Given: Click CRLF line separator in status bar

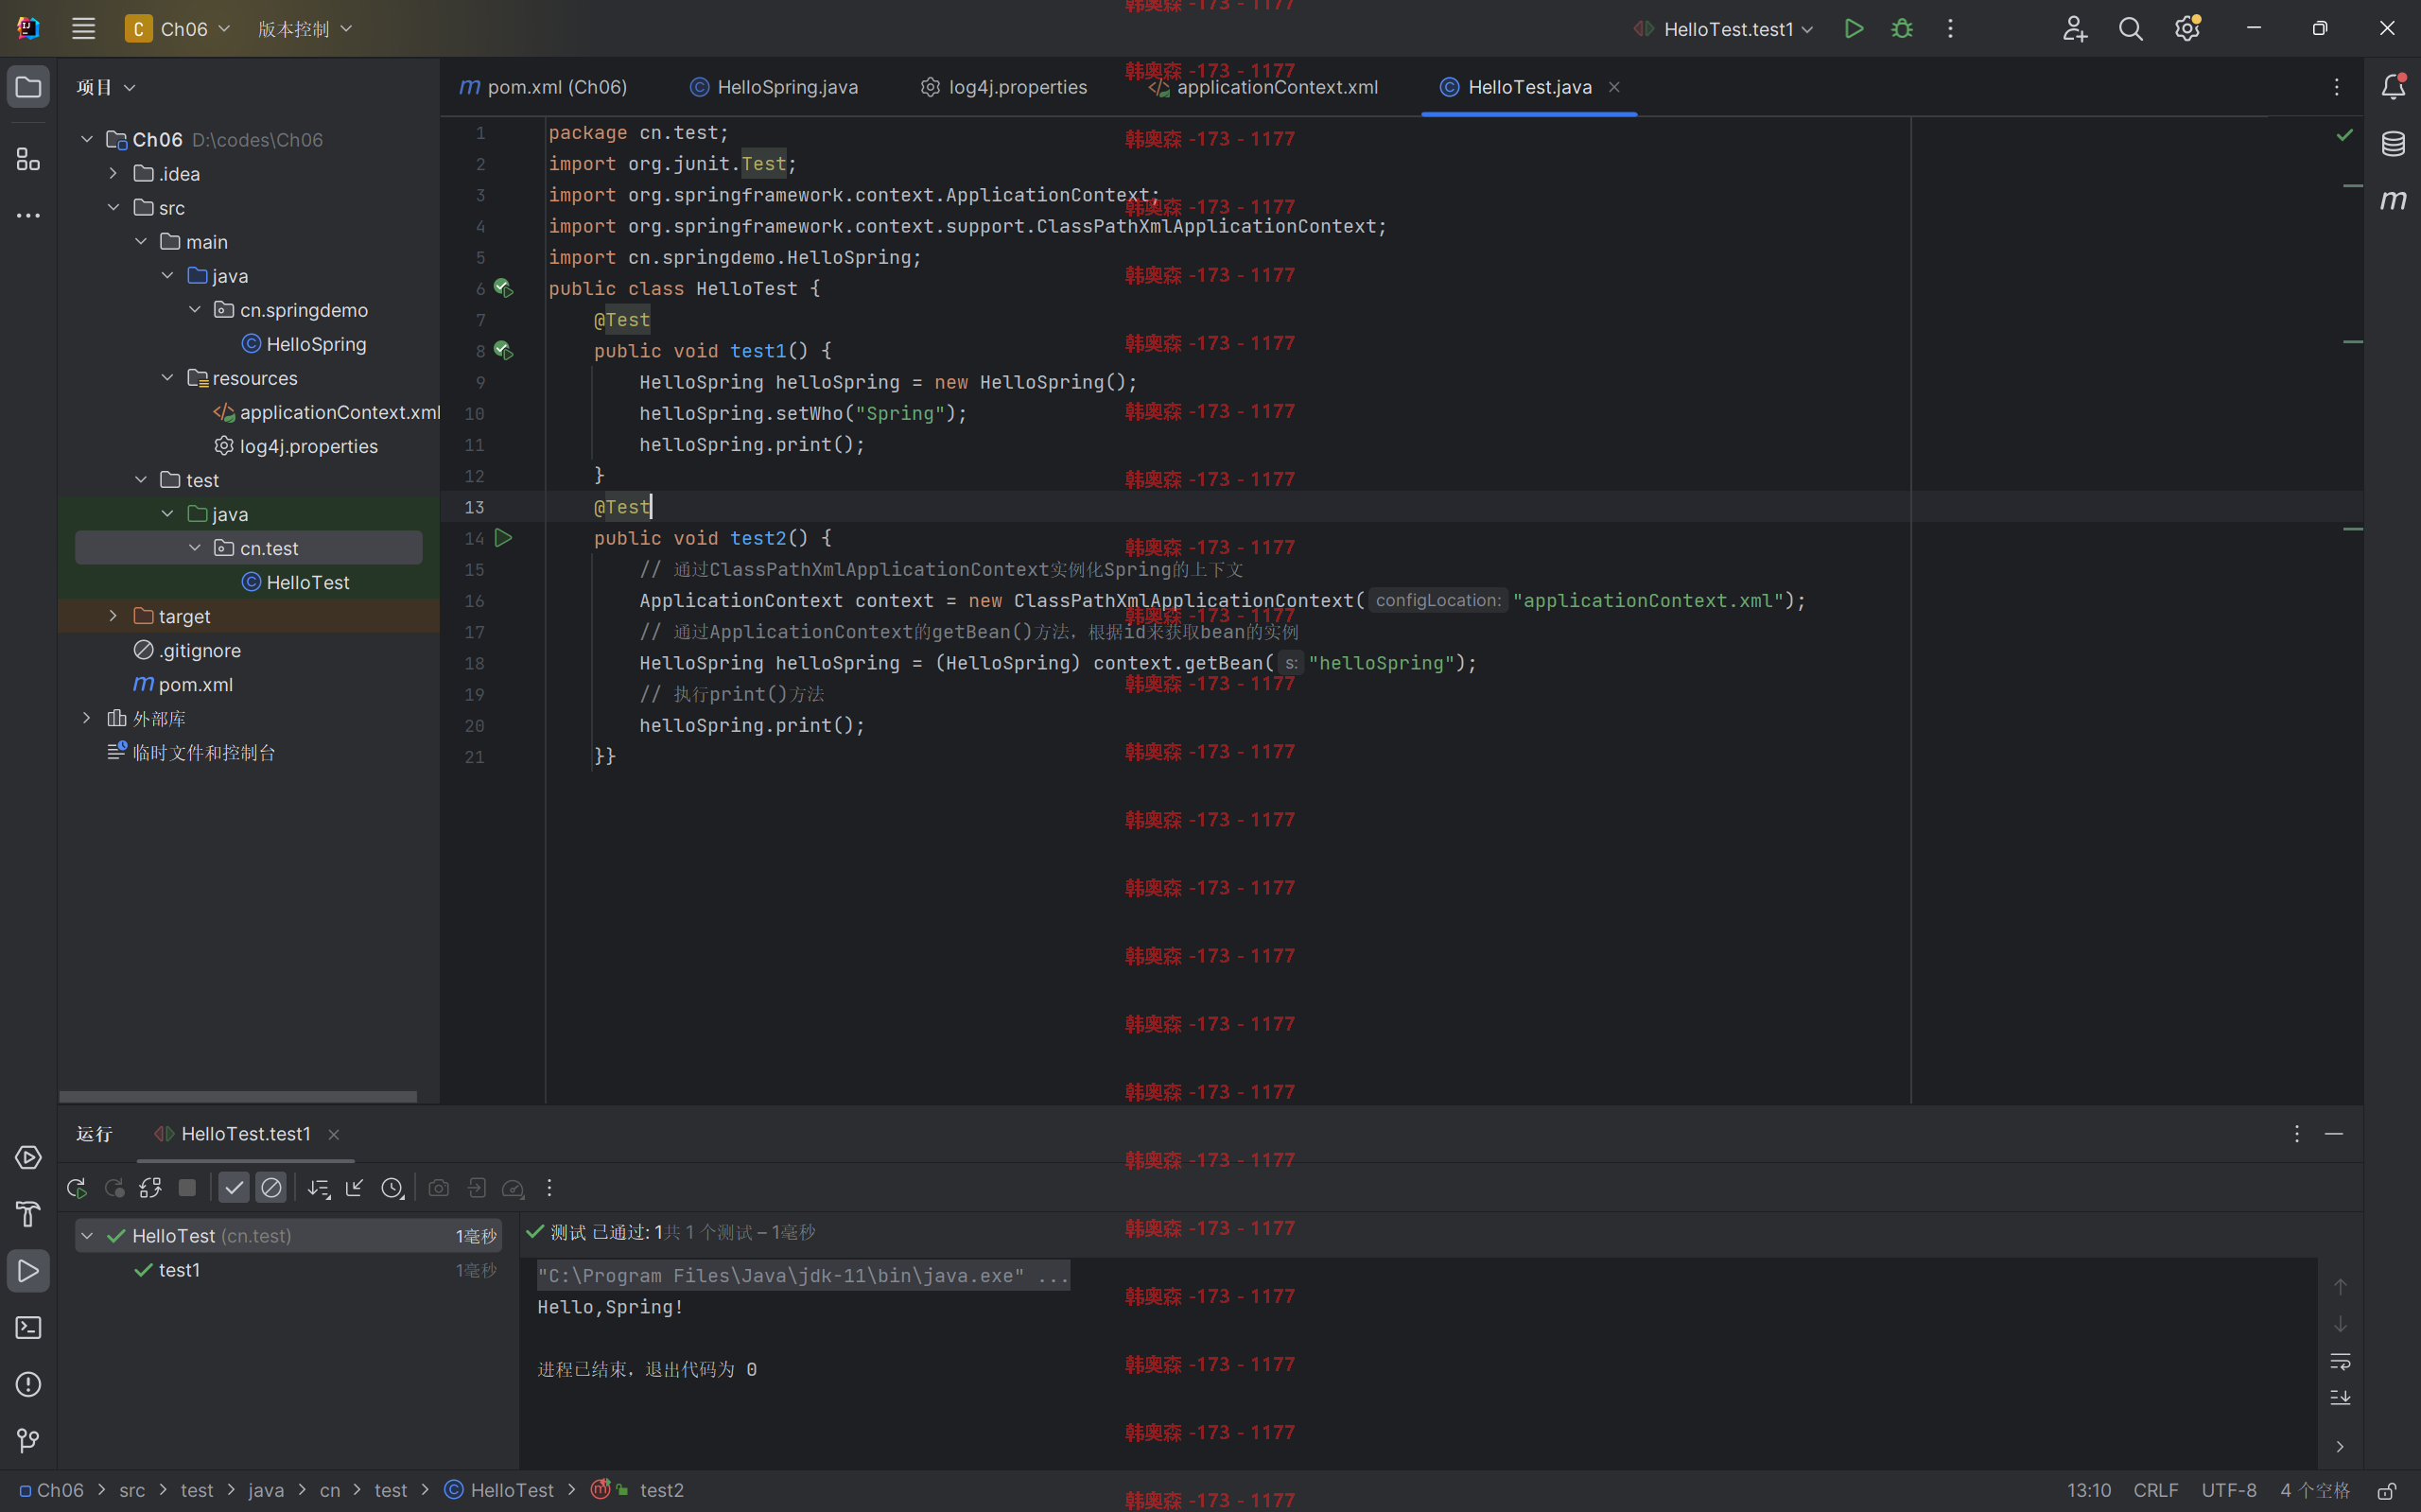Looking at the screenshot, I should (x=2155, y=1491).
